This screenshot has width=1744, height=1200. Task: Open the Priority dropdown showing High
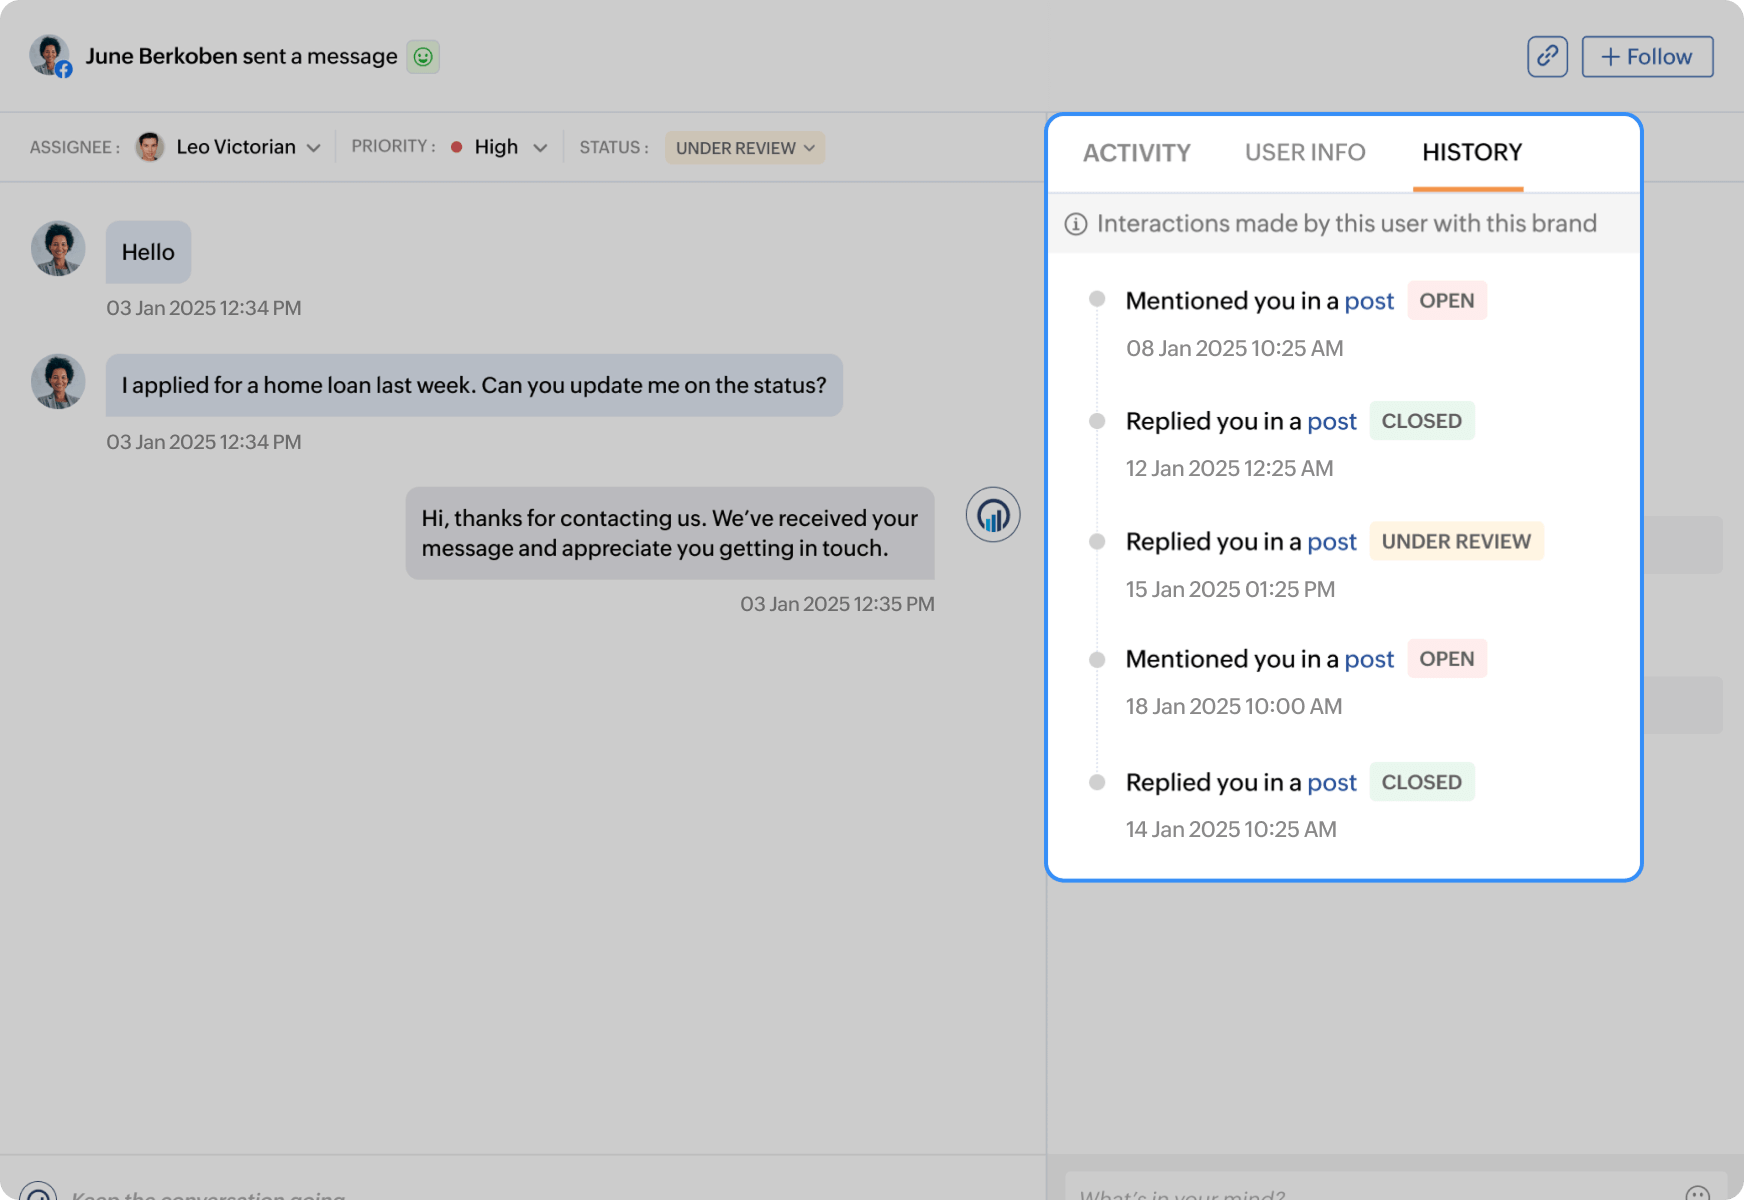541,147
